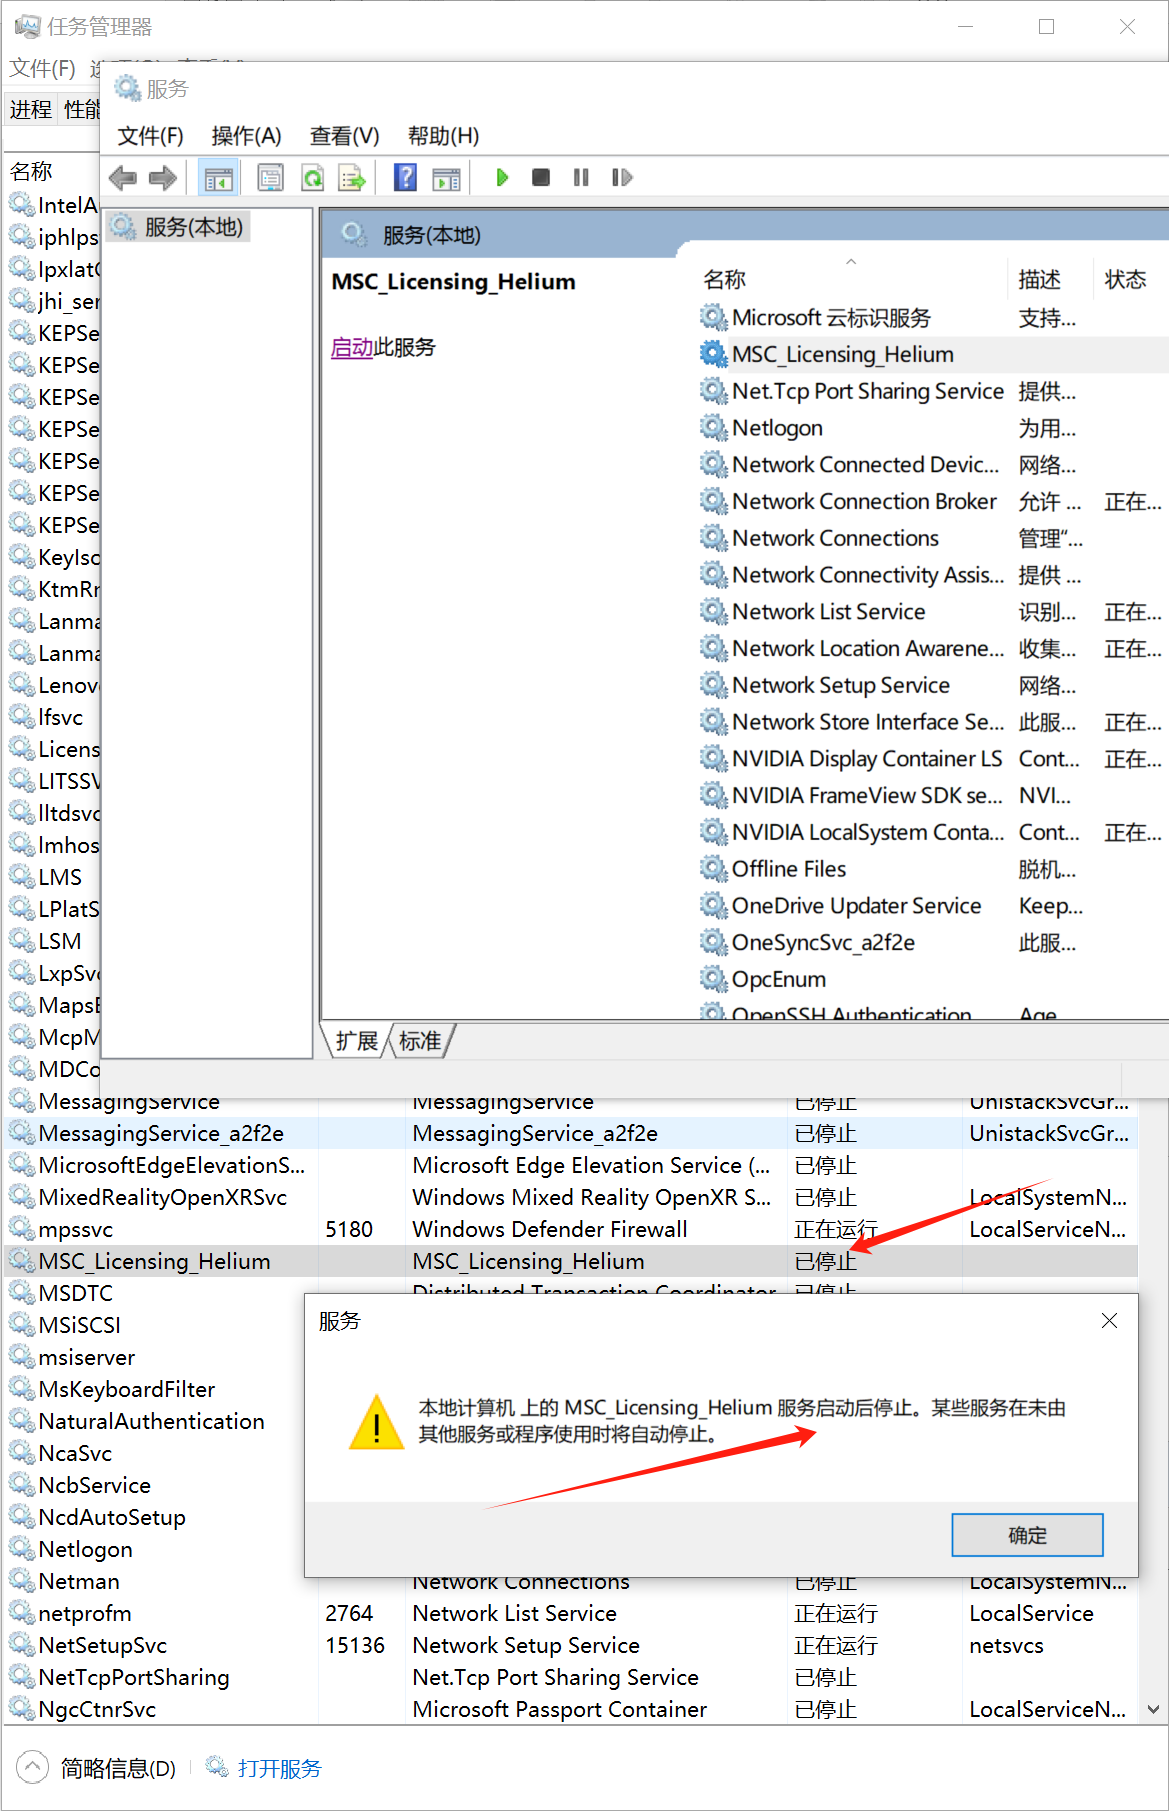1169x1811 pixels.
Task: Open the Properties toolbar icon in Services
Action: click(270, 178)
